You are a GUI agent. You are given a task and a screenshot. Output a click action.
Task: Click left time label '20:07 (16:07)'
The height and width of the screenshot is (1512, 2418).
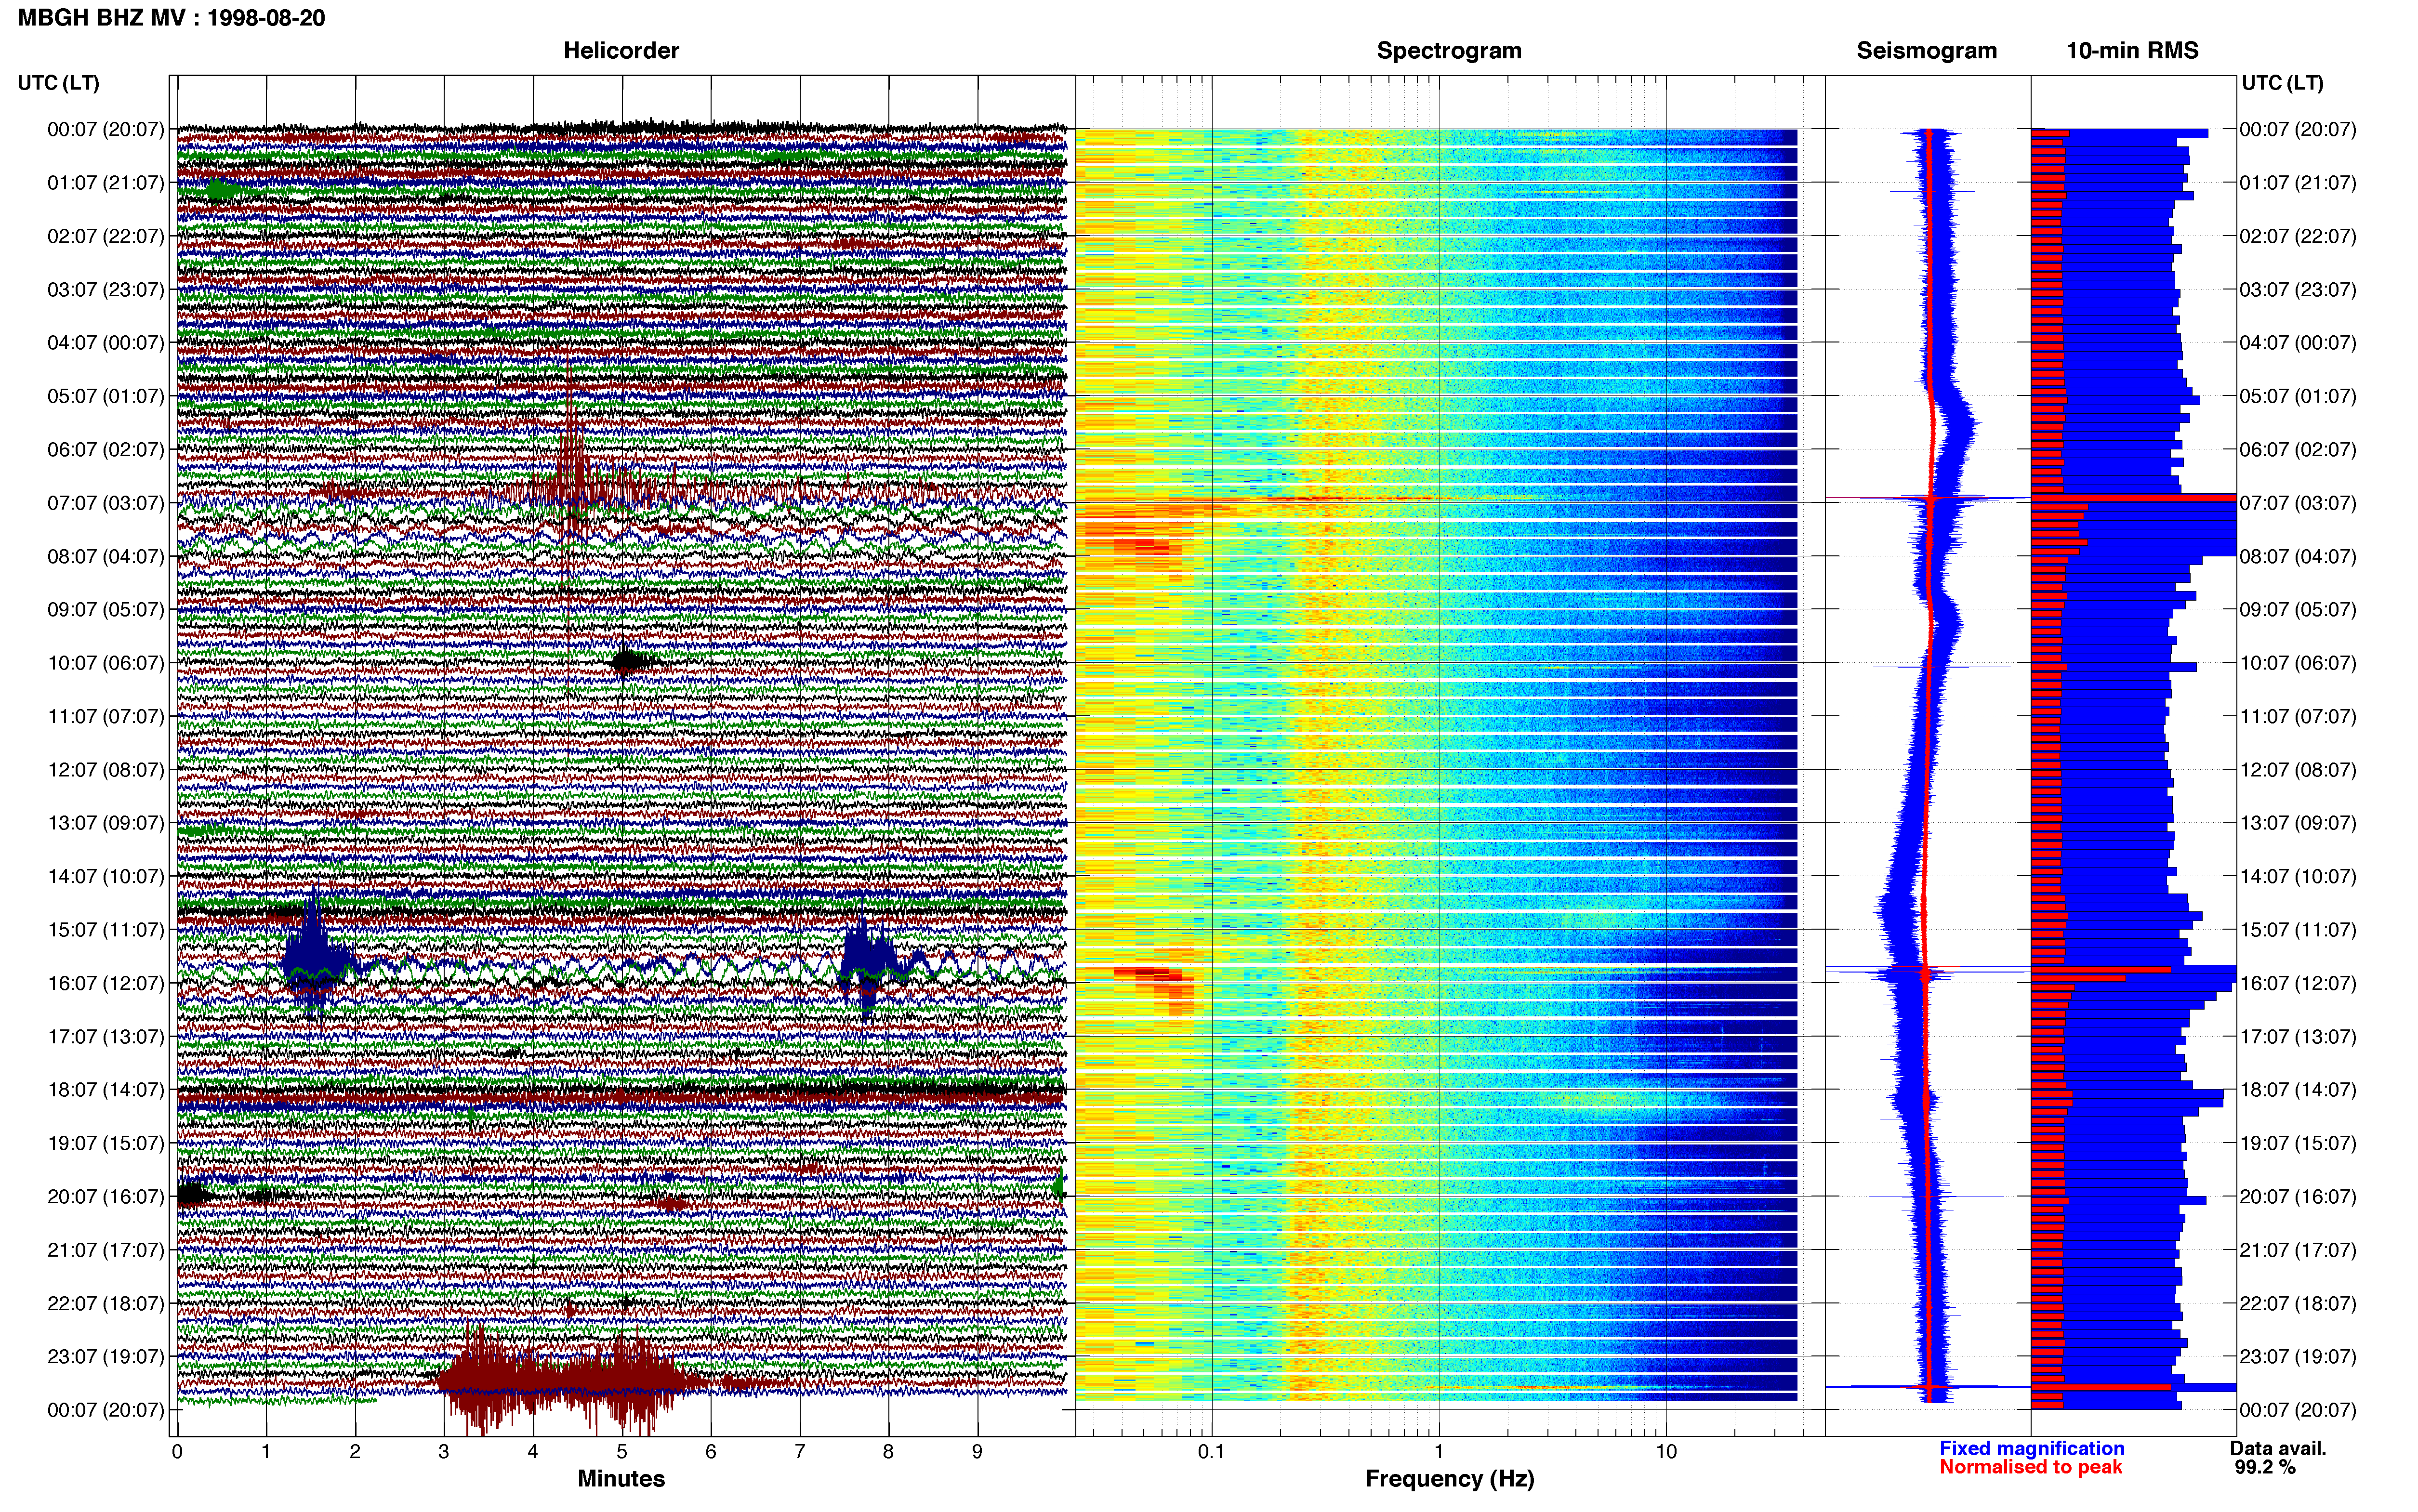click(x=106, y=1197)
